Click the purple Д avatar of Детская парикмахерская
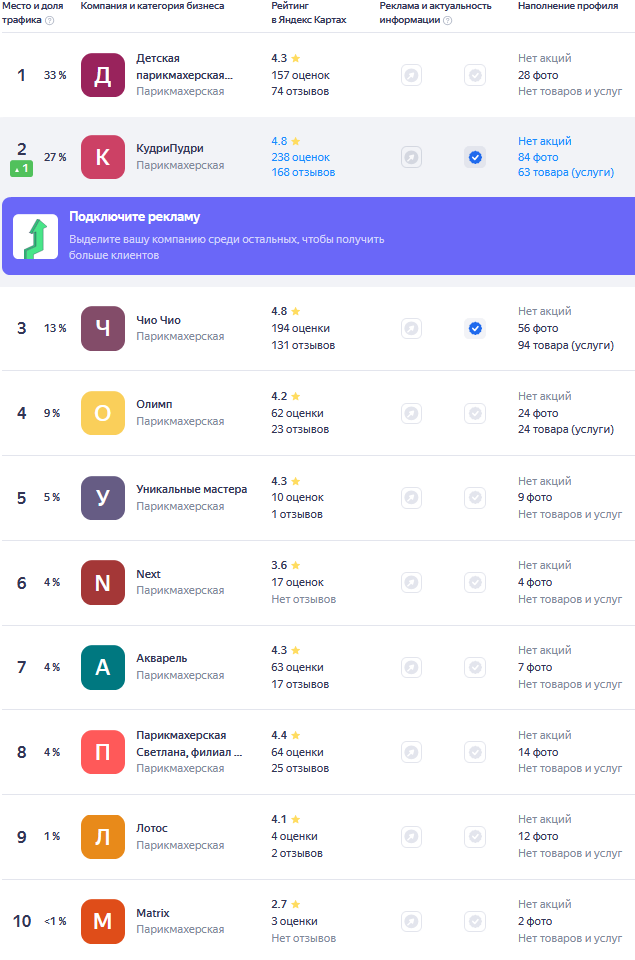 (103, 75)
